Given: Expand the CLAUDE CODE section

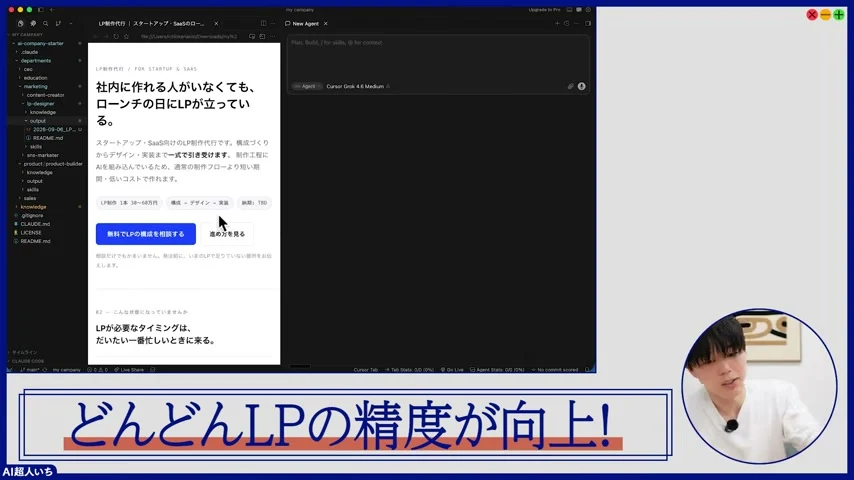Looking at the screenshot, I should coord(27,361).
